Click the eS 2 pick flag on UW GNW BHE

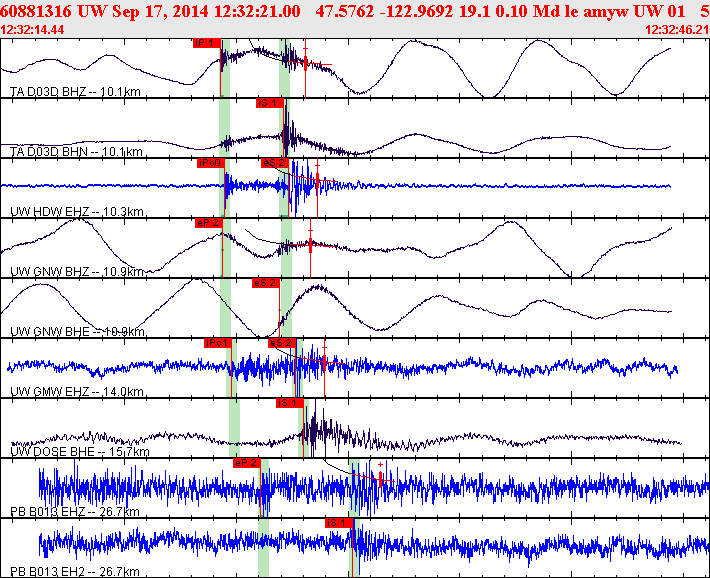pos(266,283)
